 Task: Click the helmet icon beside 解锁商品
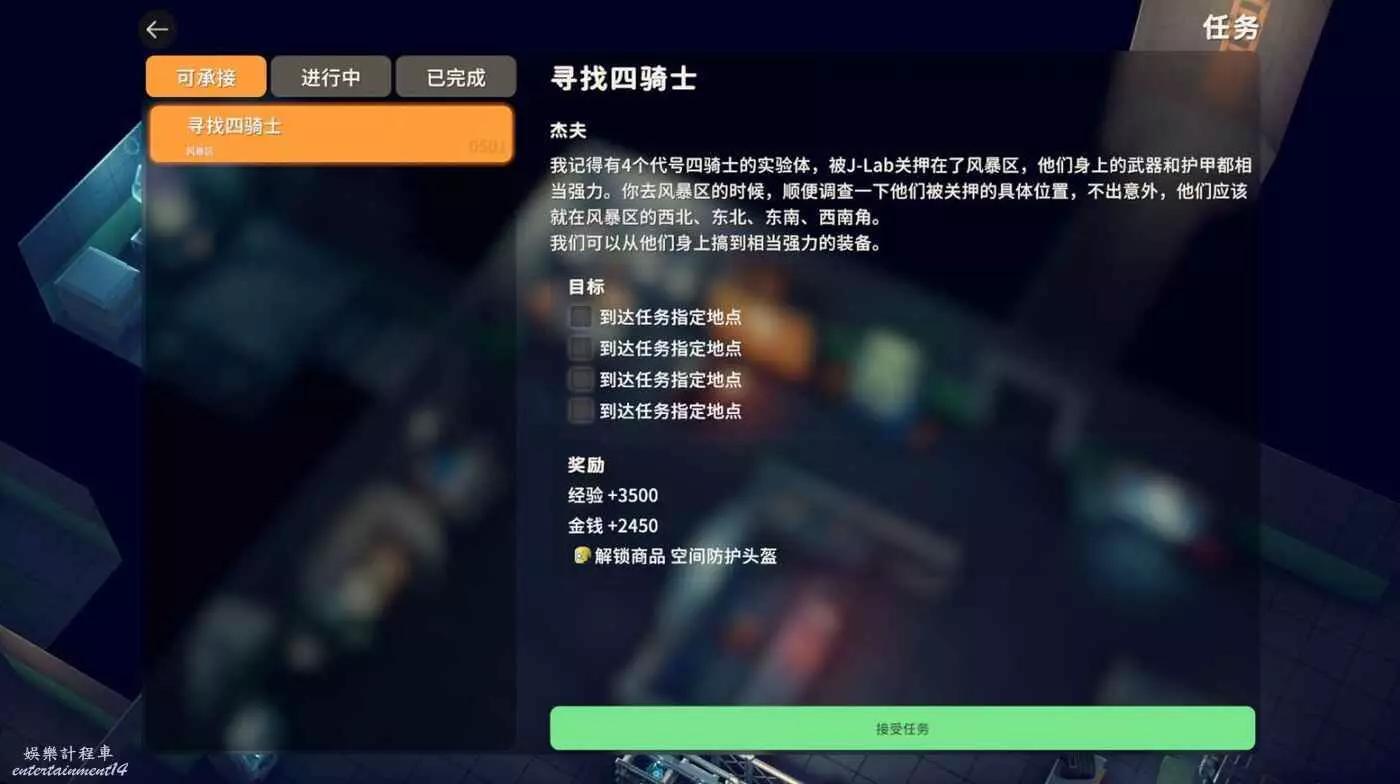coord(582,555)
